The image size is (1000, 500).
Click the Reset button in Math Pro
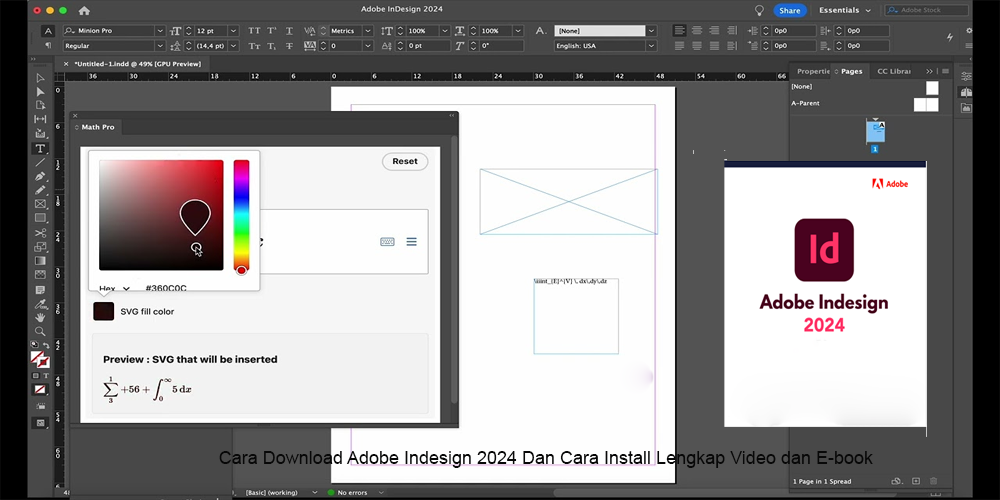[x=405, y=161]
